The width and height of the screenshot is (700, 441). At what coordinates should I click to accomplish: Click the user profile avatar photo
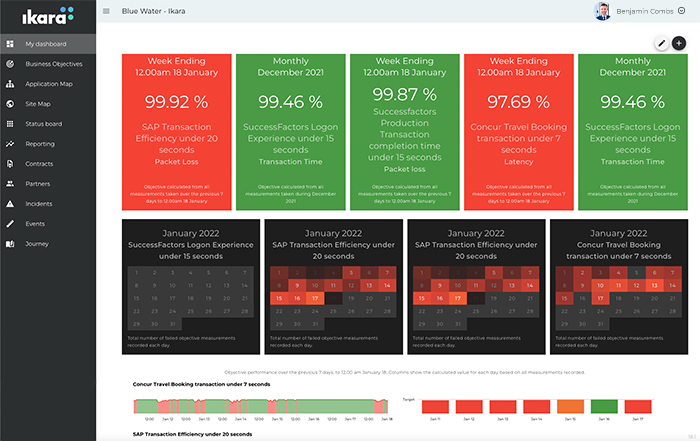pos(601,12)
